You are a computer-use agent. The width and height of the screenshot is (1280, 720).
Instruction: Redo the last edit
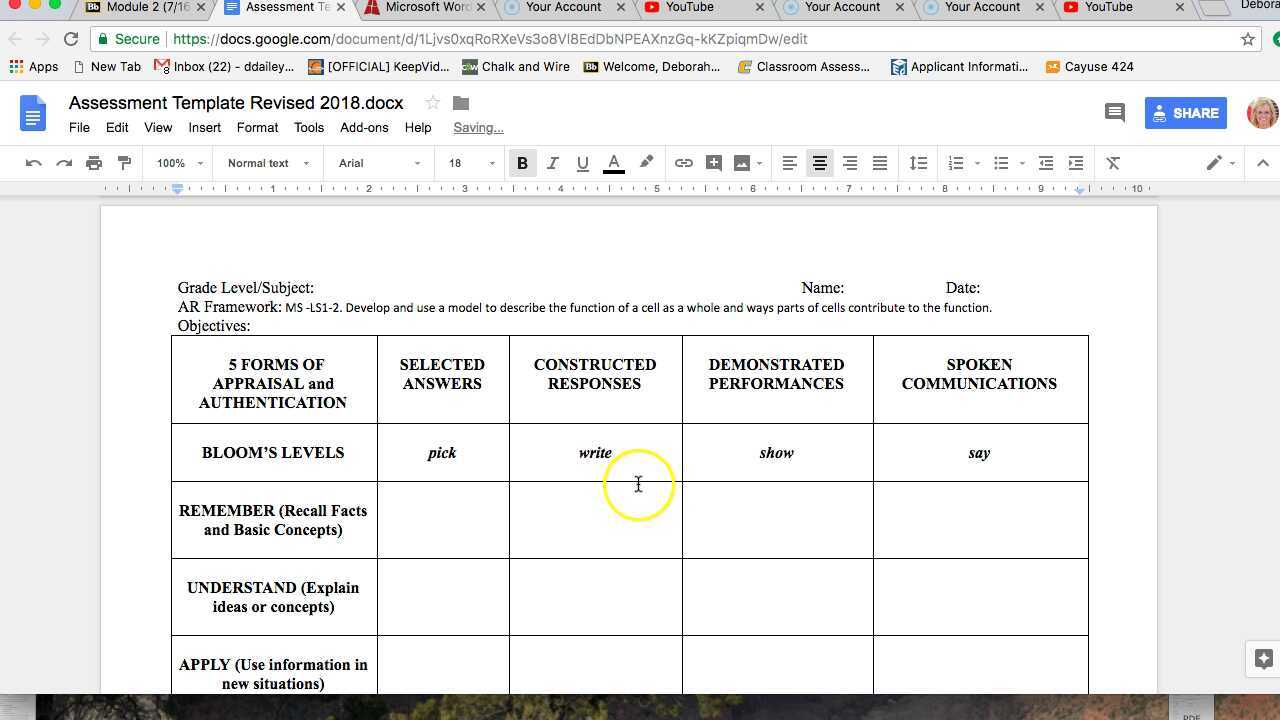64,163
